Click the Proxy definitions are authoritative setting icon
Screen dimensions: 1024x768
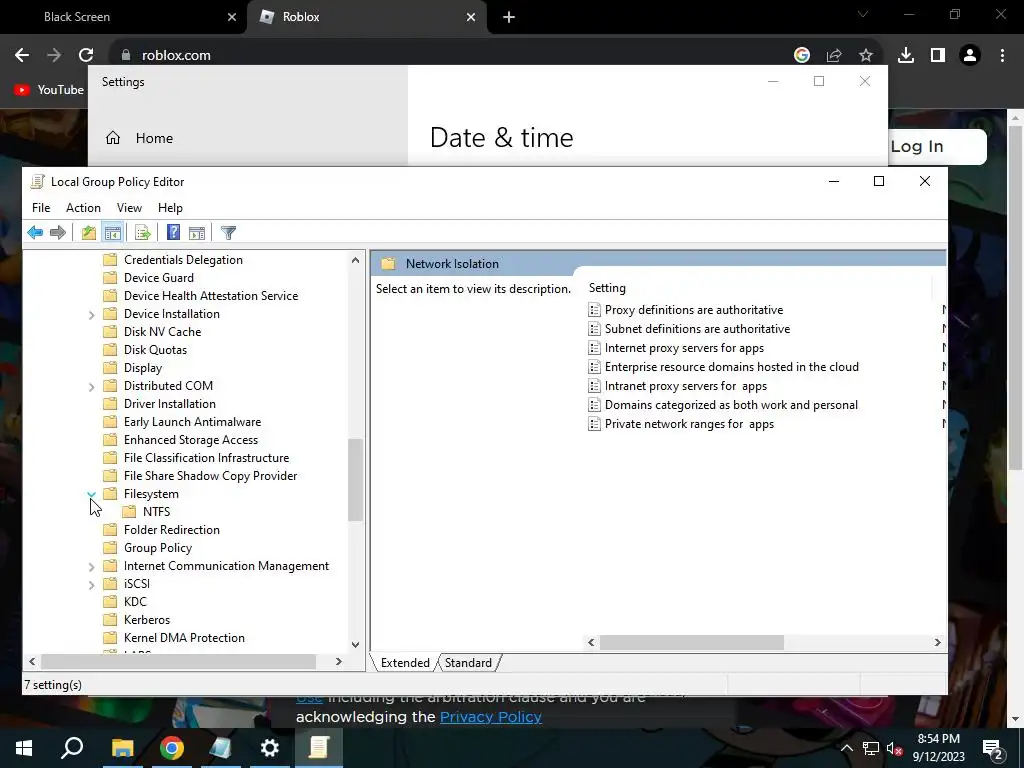(x=594, y=310)
